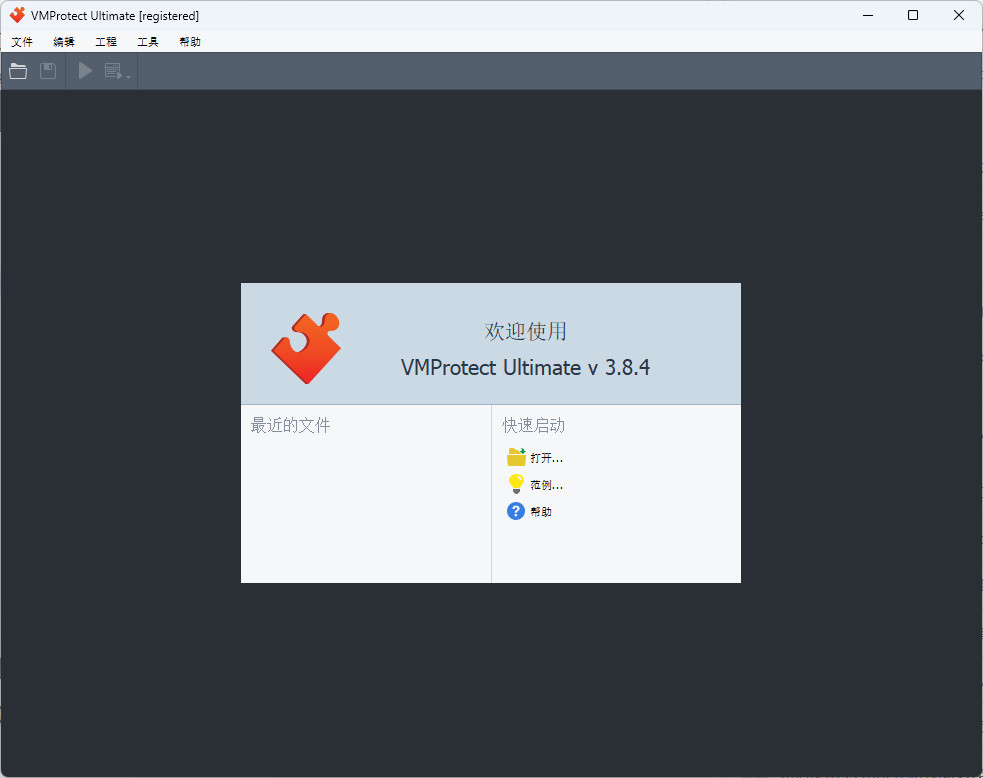The image size is (983, 778).
Task: Click the compile play toolbar icon
Action: tap(85, 71)
